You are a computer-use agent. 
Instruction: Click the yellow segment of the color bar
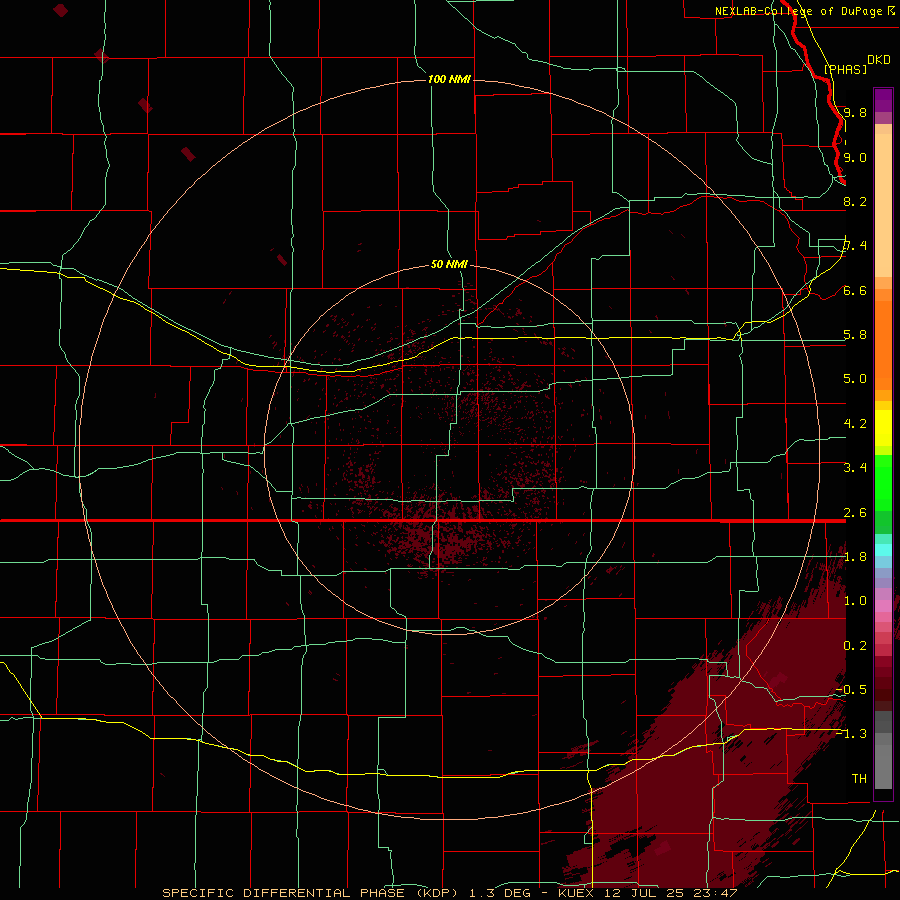point(883,428)
